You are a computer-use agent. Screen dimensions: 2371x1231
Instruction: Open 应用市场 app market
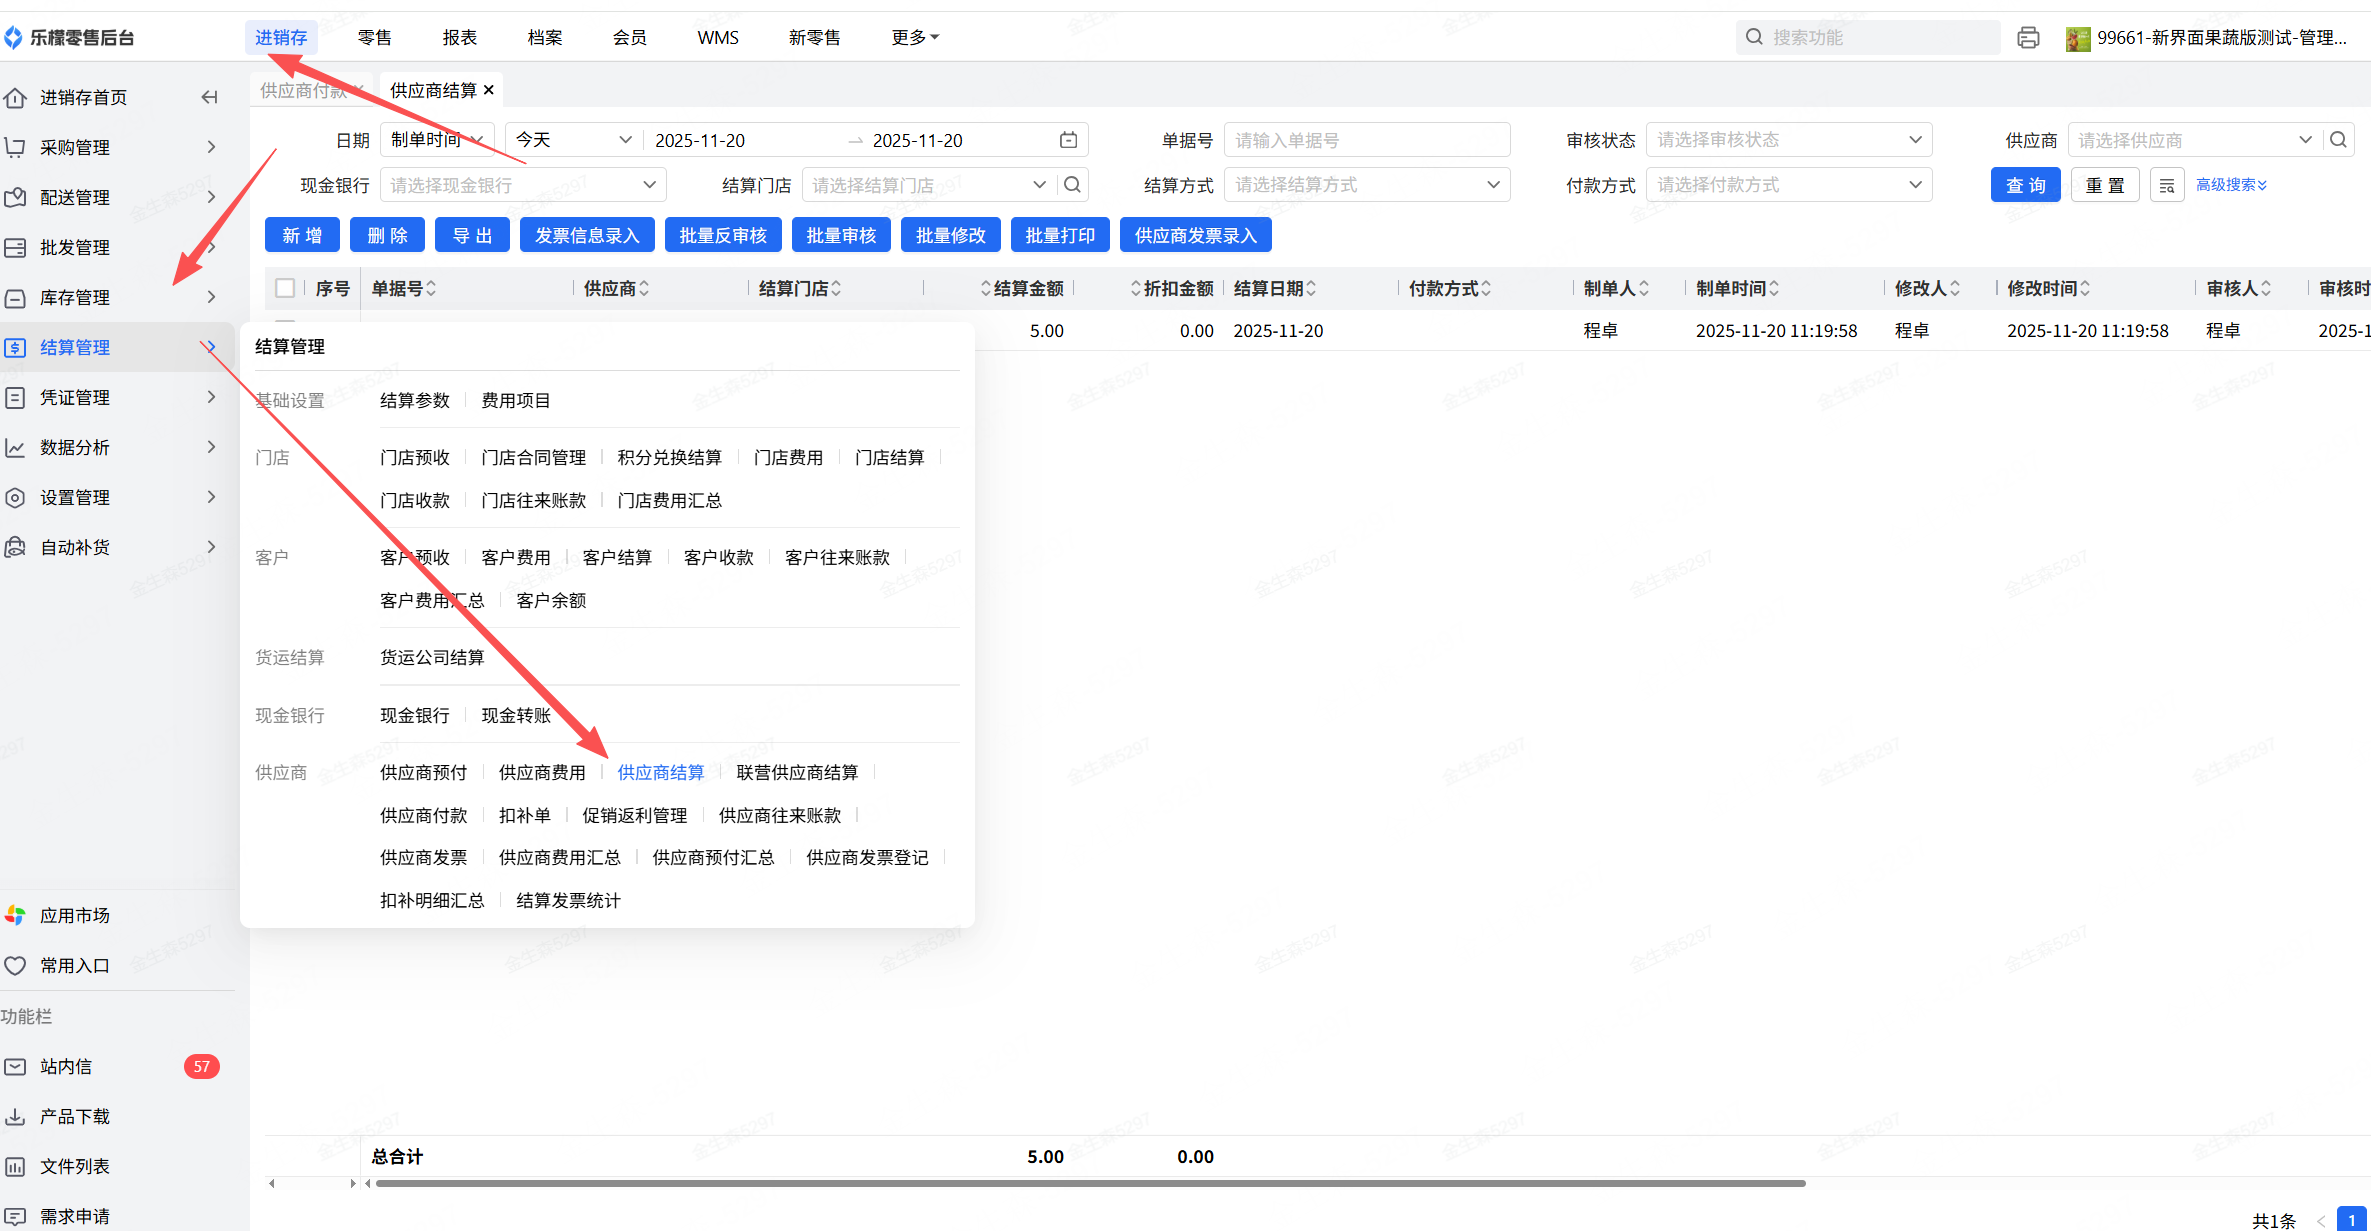pyautogui.click(x=74, y=916)
